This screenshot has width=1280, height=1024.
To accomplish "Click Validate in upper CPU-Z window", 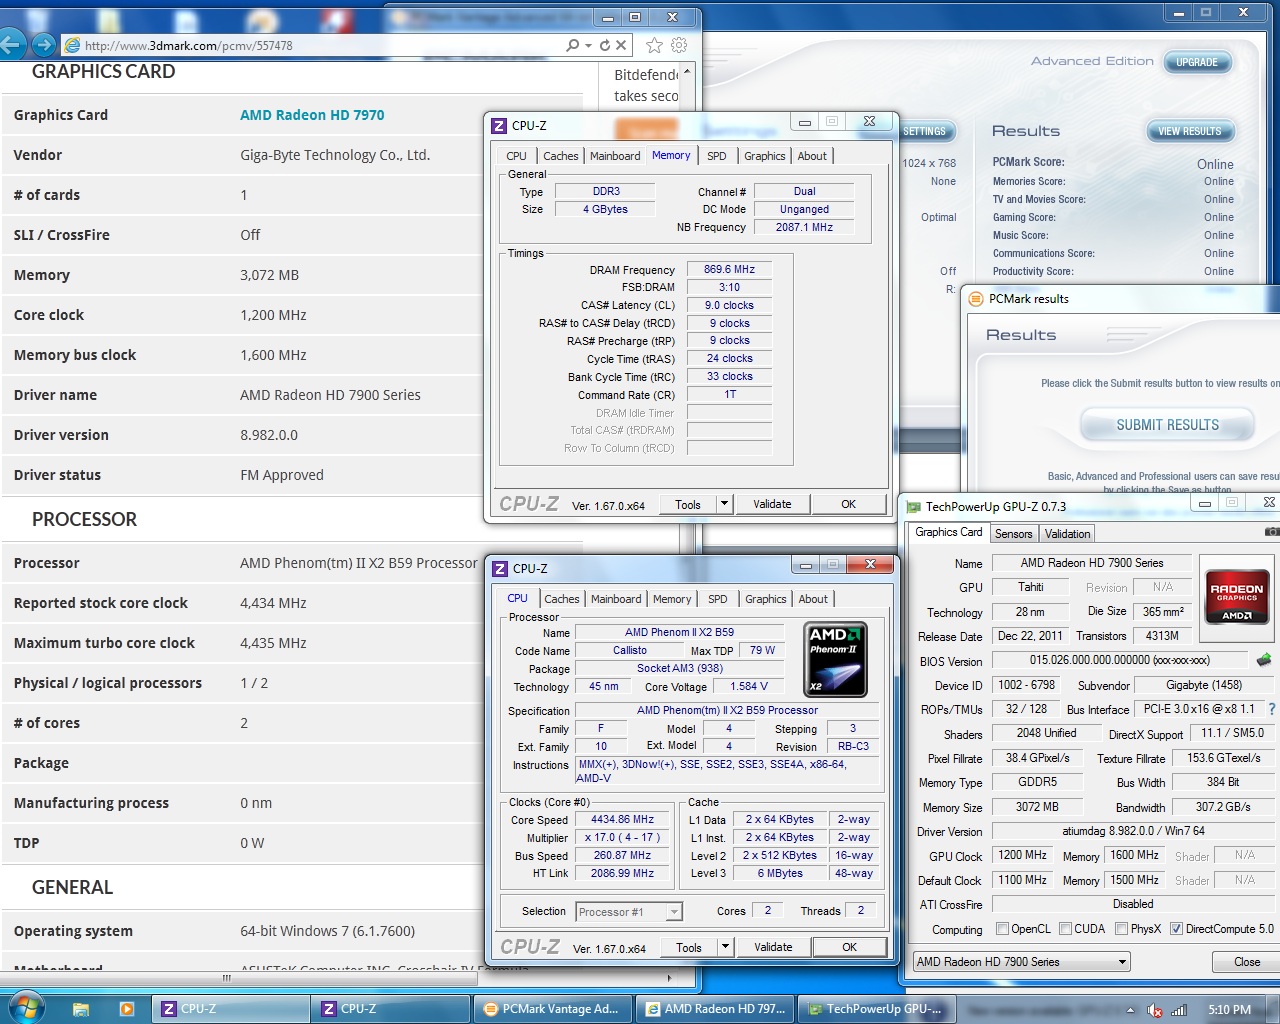I will coord(772,504).
